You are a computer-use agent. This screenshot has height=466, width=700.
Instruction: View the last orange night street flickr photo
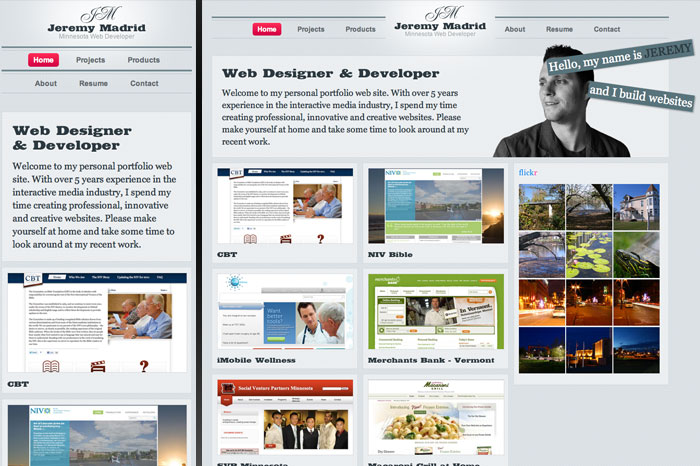(636, 303)
